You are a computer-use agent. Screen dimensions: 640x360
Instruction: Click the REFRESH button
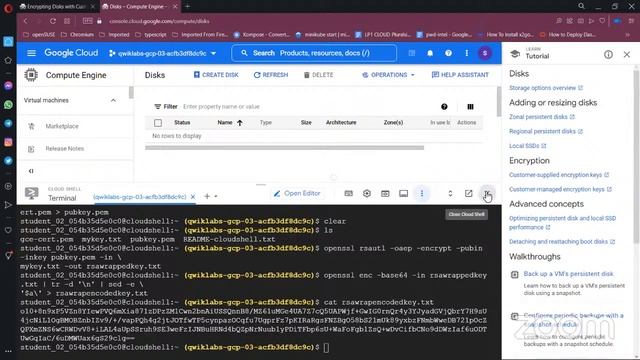point(271,75)
